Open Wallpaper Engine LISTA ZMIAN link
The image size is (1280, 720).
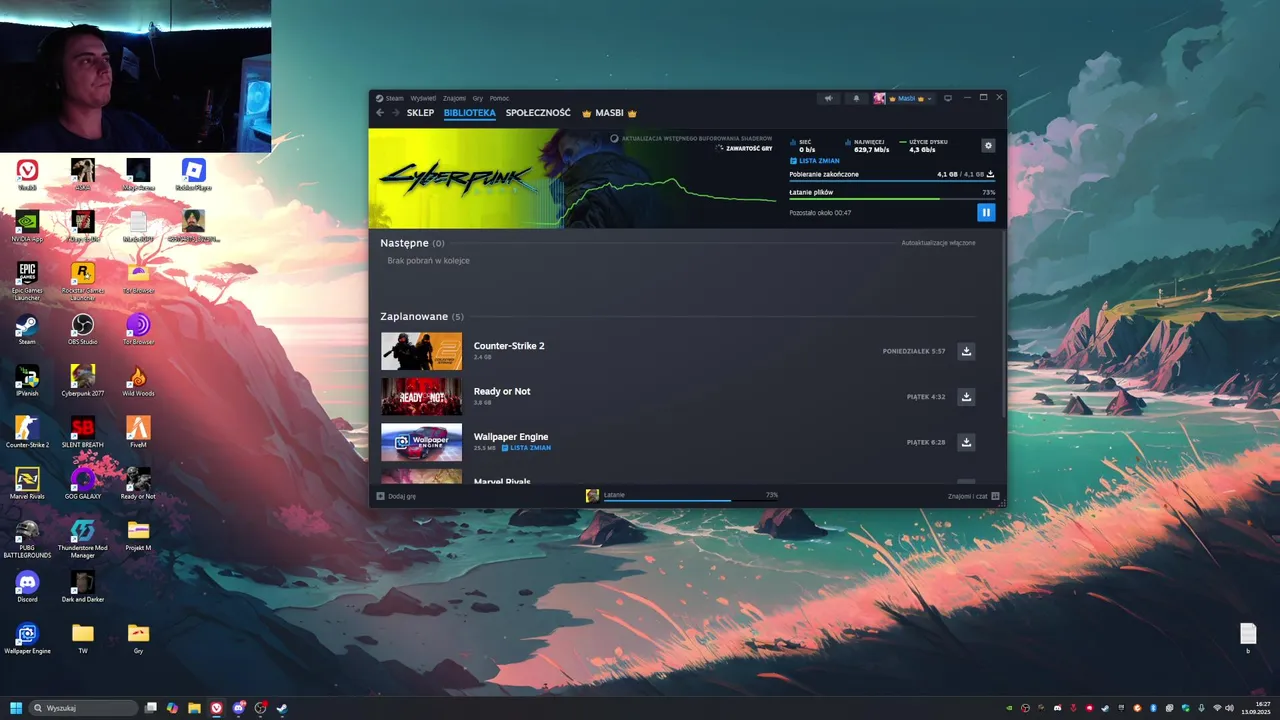(526, 448)
